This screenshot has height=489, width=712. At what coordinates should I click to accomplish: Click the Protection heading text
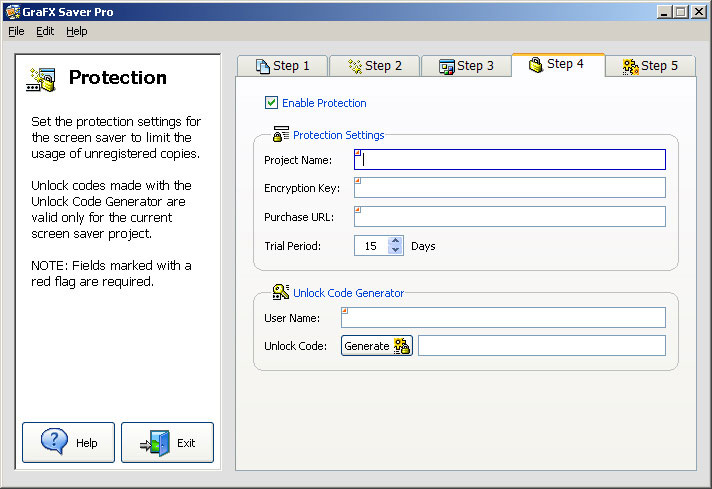(x=118, y=78)
